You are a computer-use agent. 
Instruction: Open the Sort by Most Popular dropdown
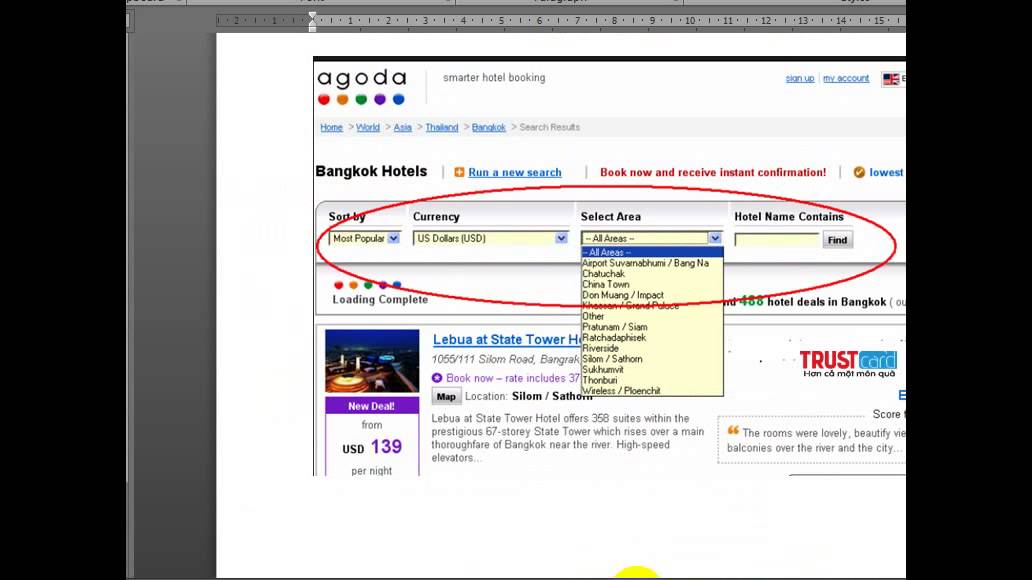[x=364, y=238]
